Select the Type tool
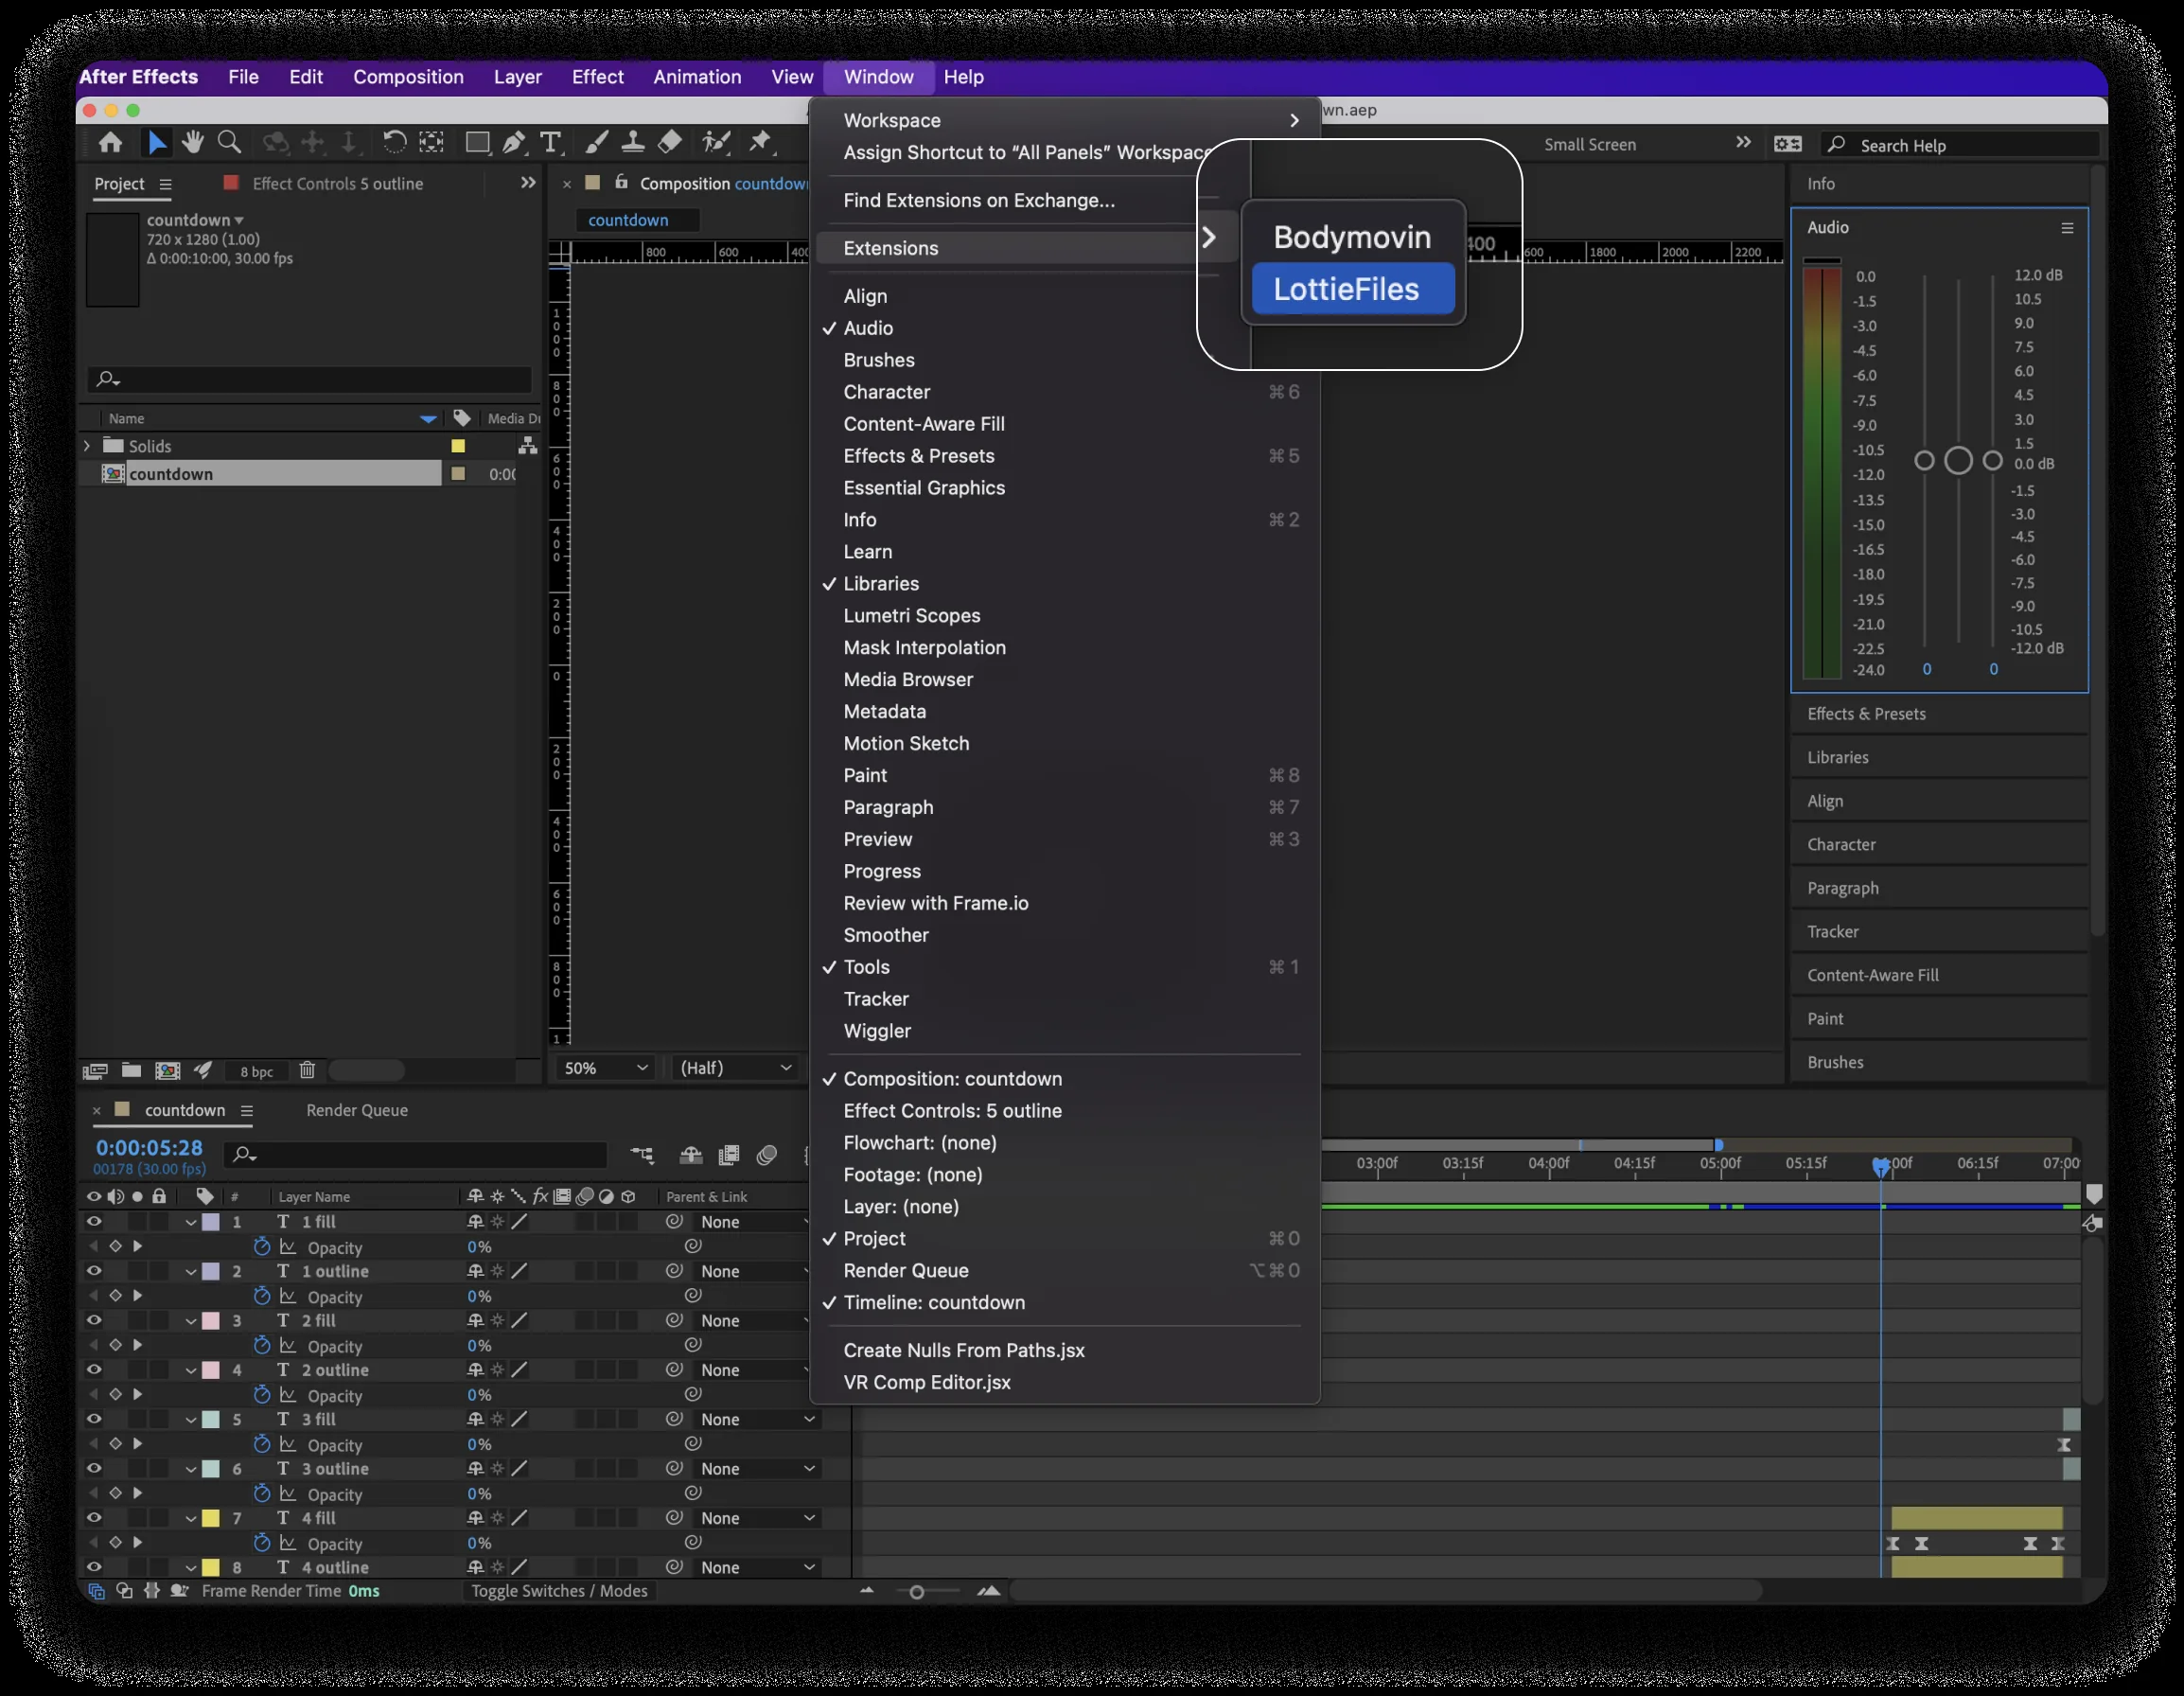The width and height of the screenshot is (2184, 1696). point(550,143)
